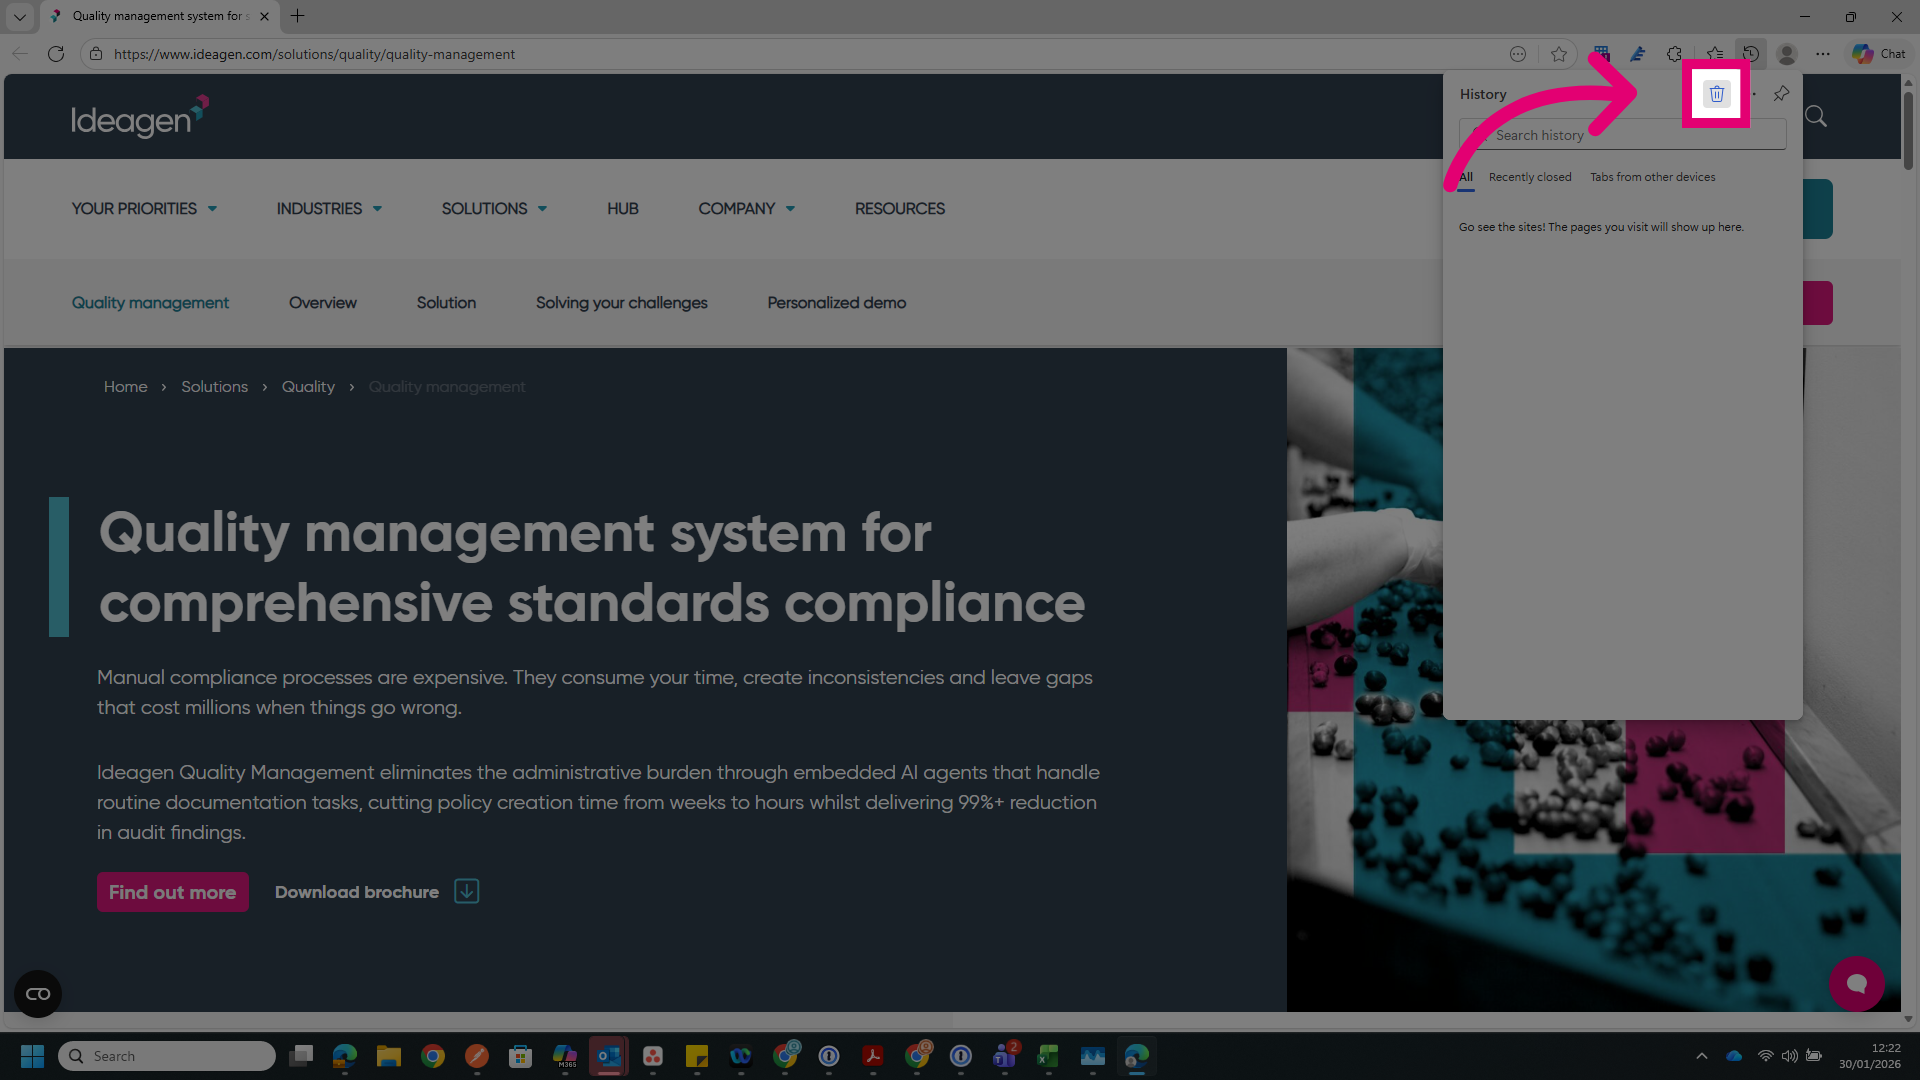
Task: Open the chat bubble widget
Action: point(1857,984)
